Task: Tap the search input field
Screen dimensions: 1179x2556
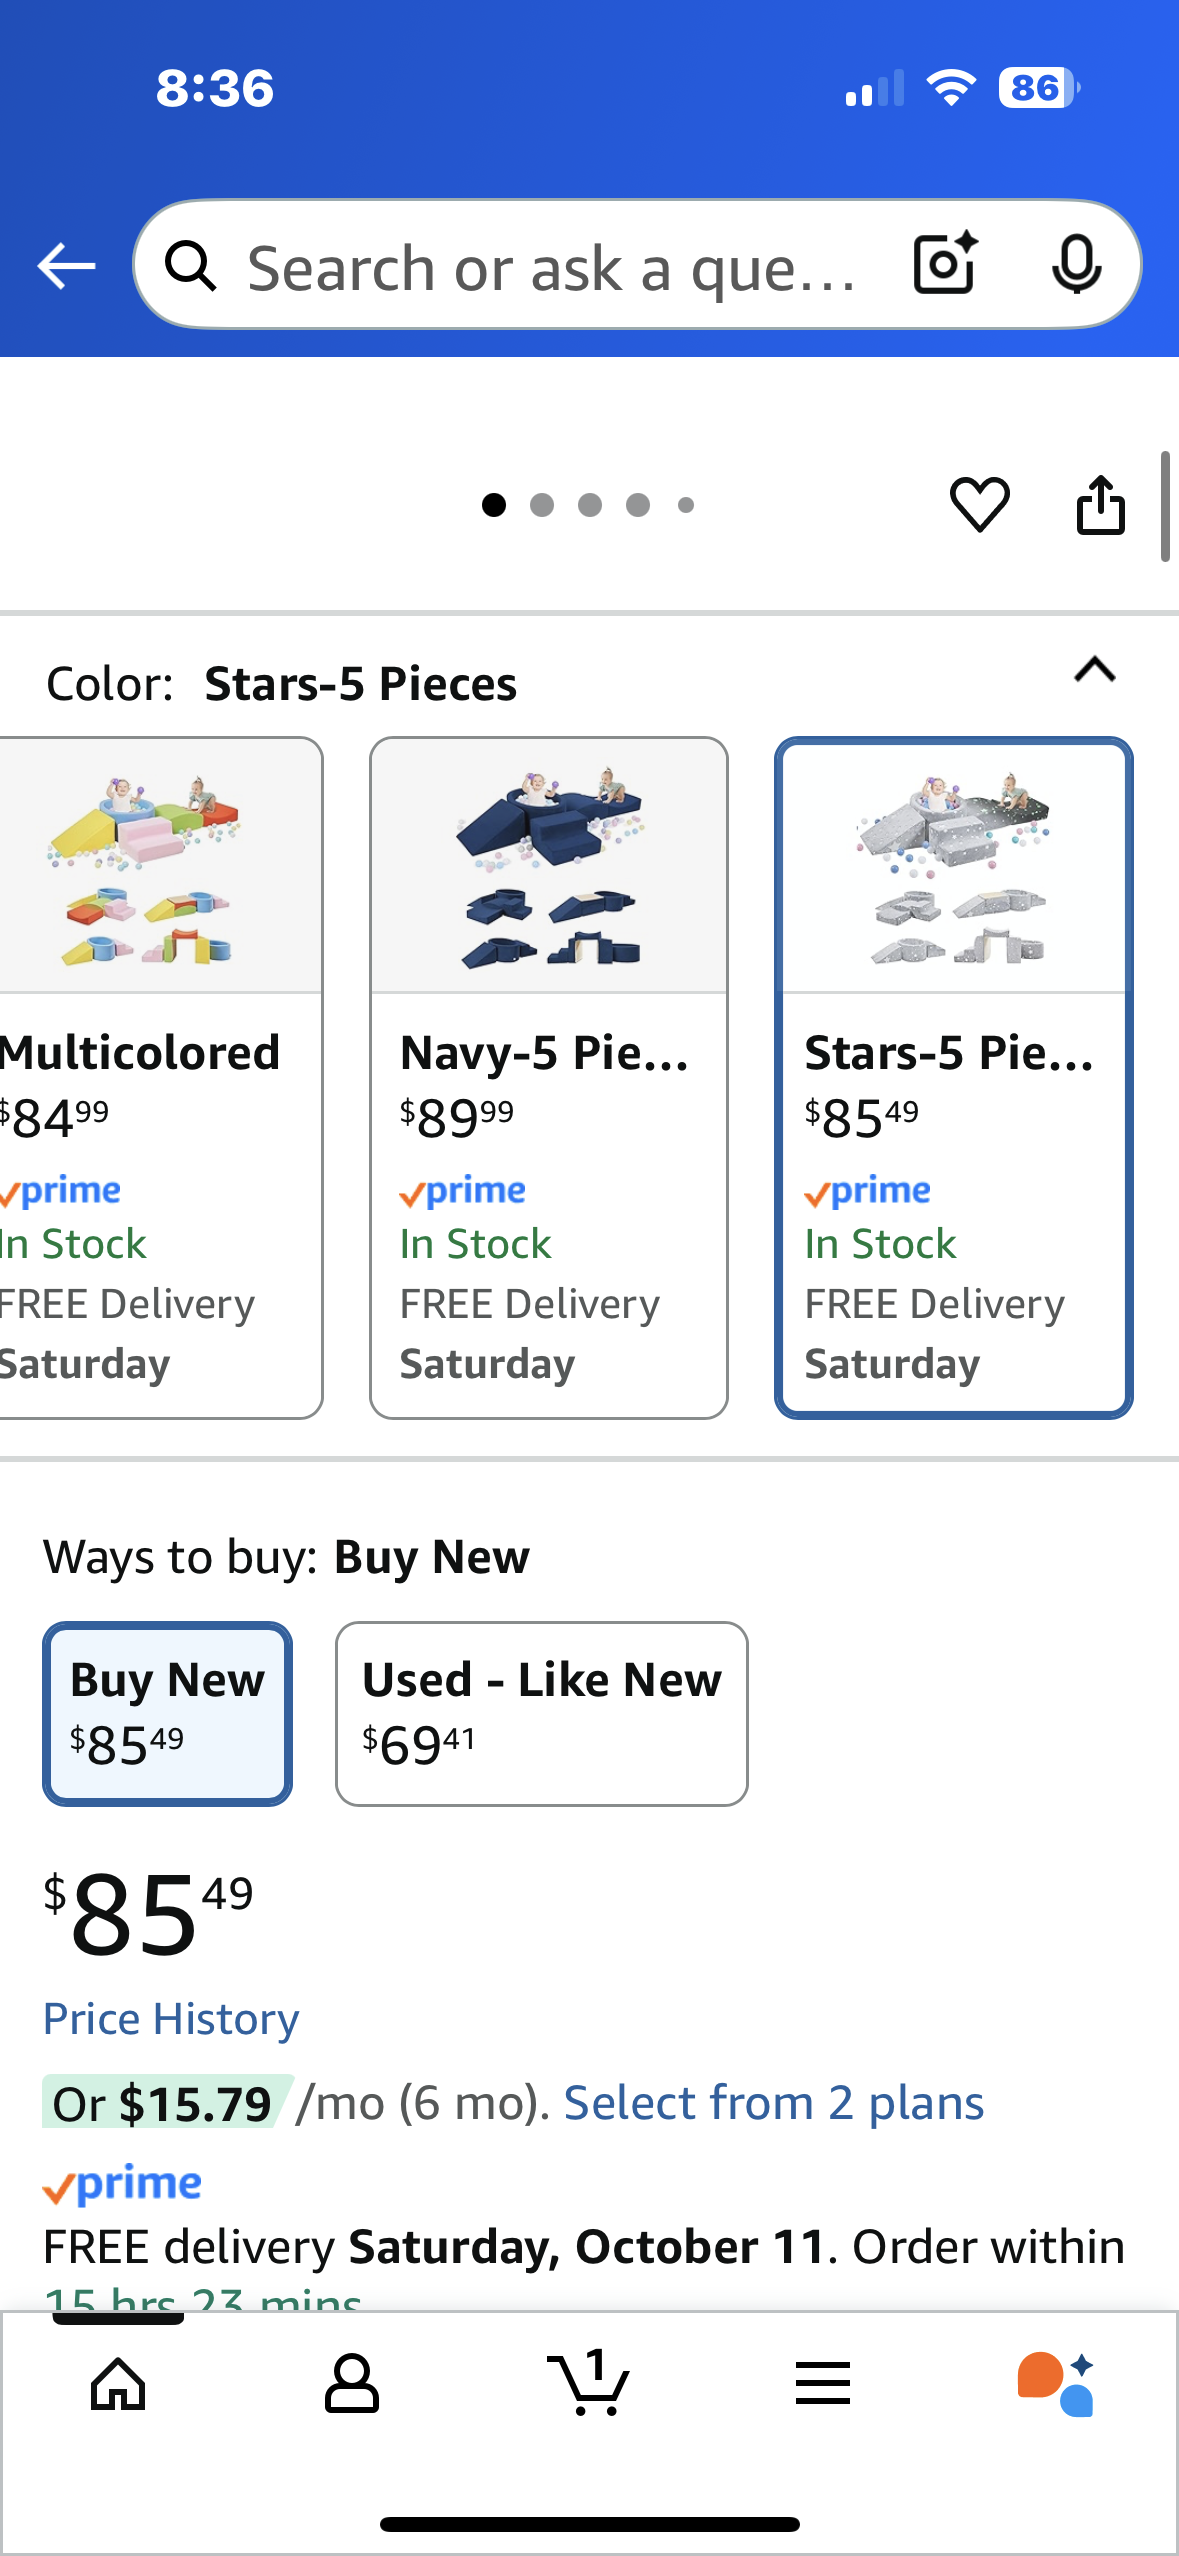Action: [x=550, y=267]
